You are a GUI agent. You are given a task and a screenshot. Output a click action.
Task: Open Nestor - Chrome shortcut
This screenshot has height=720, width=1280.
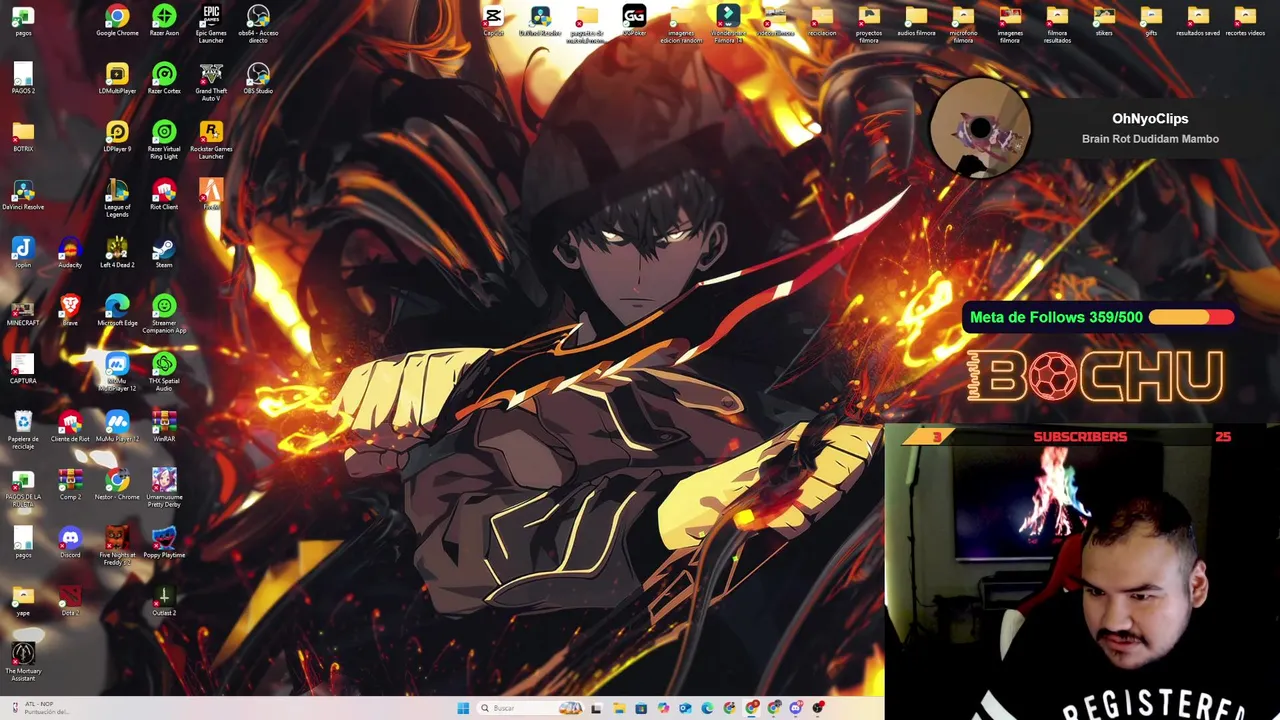tap(117, 484)
